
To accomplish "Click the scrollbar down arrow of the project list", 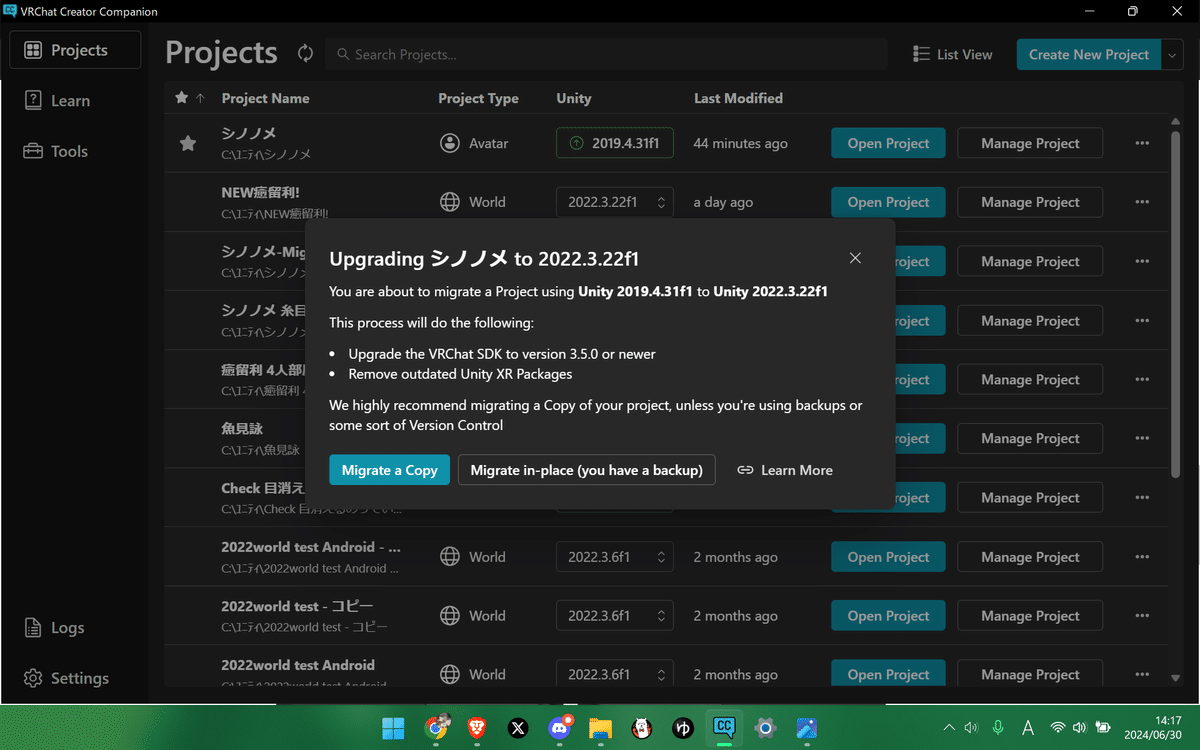I will click(x=1175, y=677).
